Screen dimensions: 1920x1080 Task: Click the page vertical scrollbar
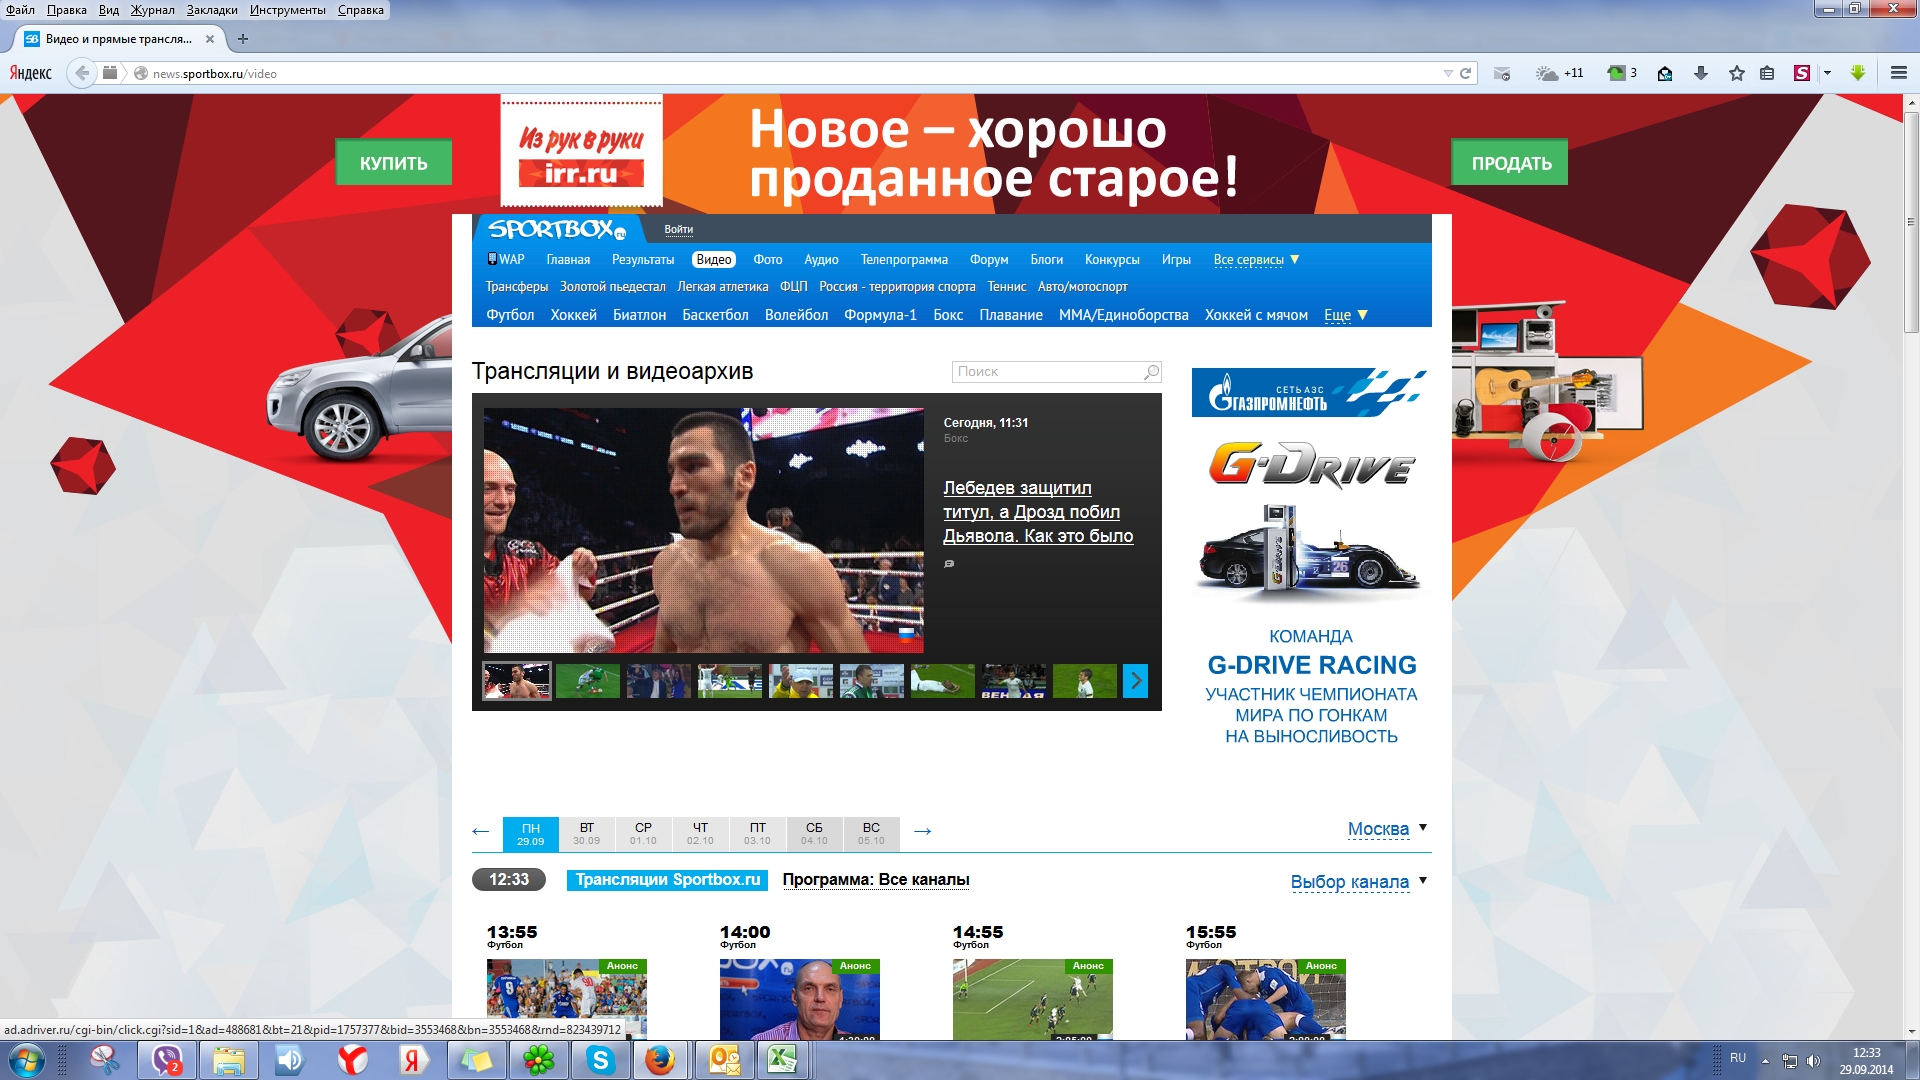[1911, 222]
